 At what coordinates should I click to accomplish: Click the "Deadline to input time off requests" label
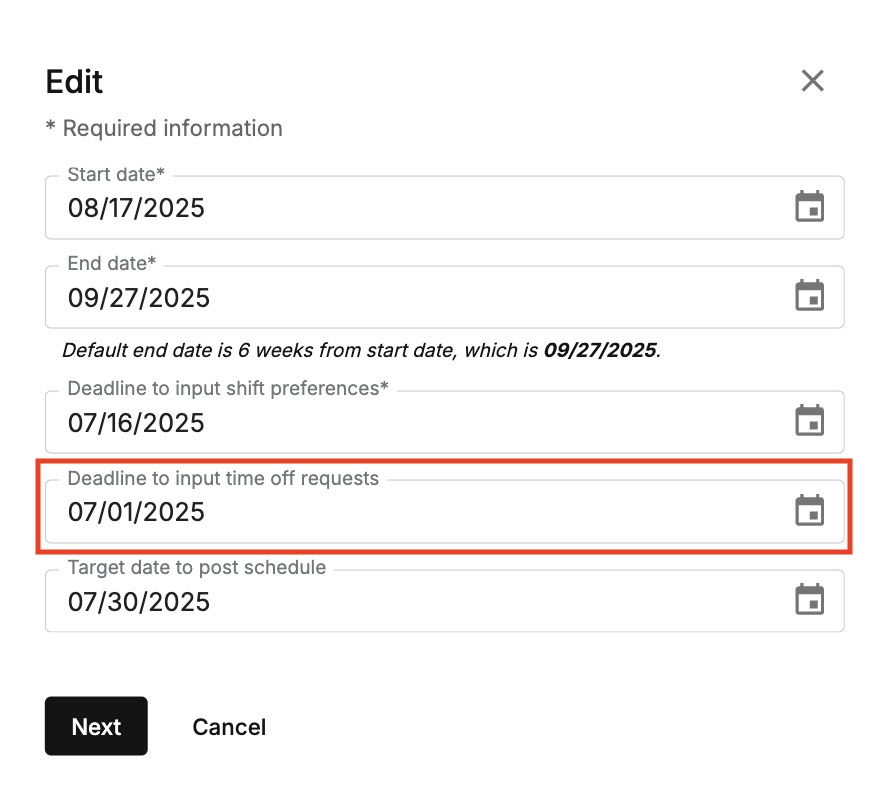[223, 478]
